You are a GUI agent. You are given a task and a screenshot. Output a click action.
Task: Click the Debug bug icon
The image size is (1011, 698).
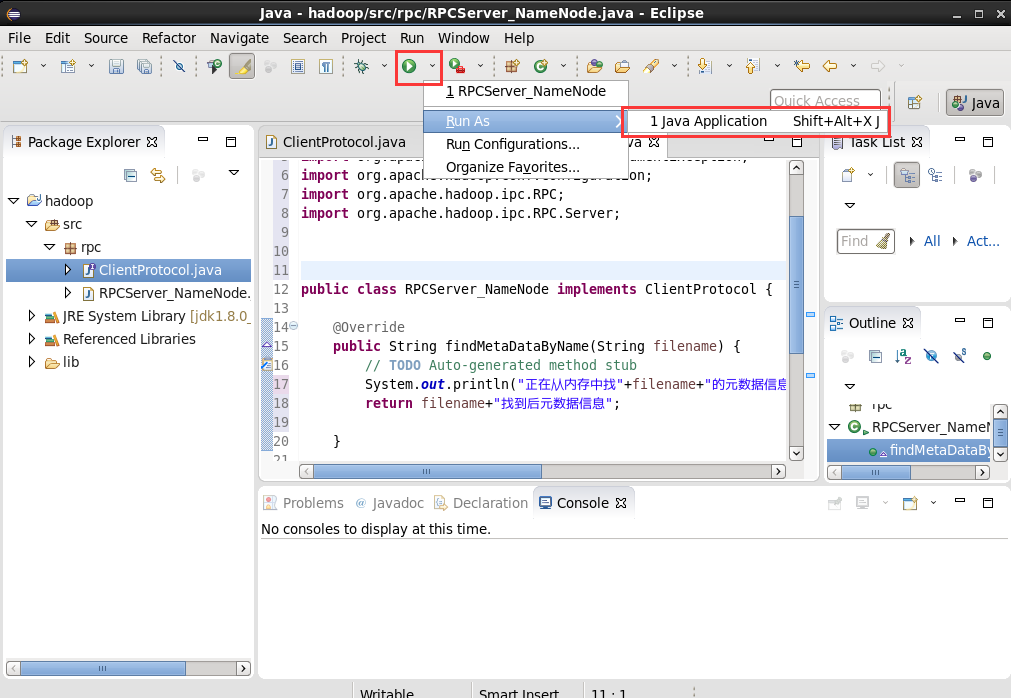coord(362,66)
